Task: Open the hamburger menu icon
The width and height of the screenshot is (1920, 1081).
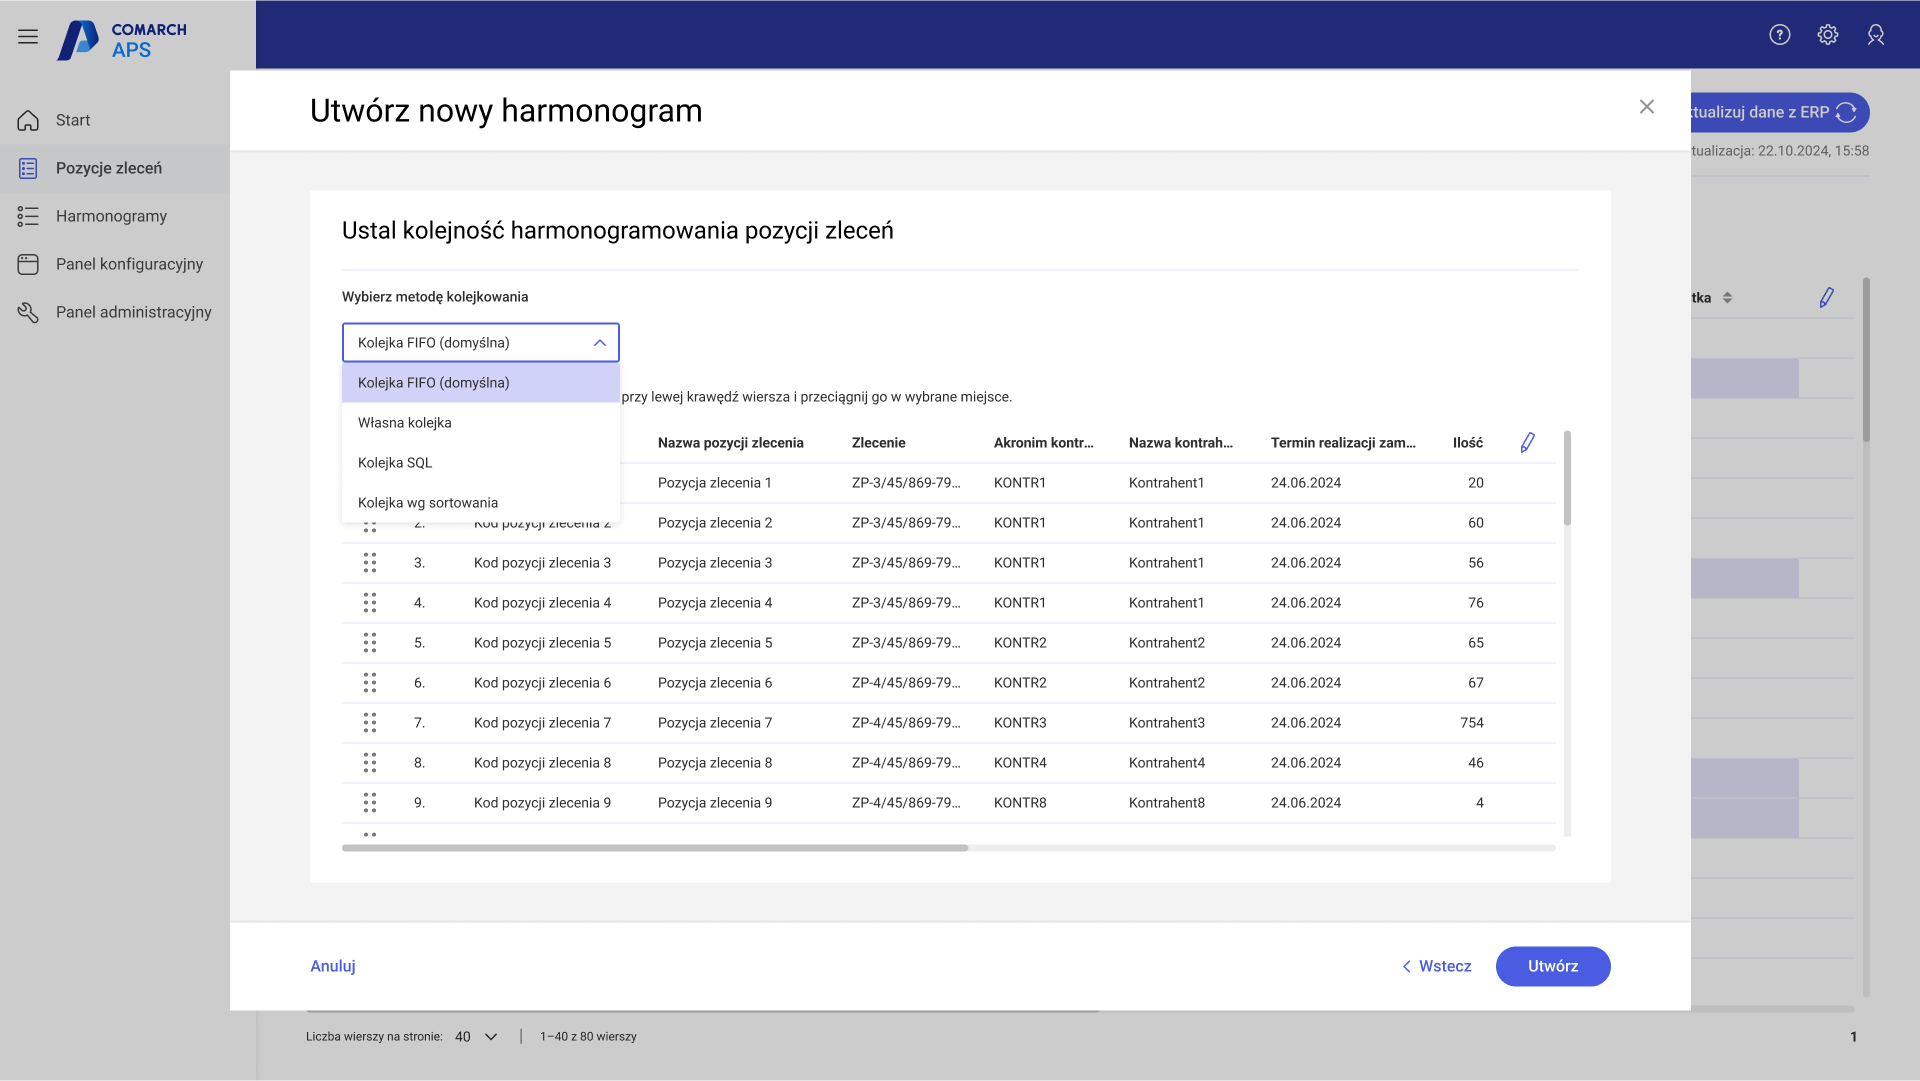Action: click(x=28, y=37)
